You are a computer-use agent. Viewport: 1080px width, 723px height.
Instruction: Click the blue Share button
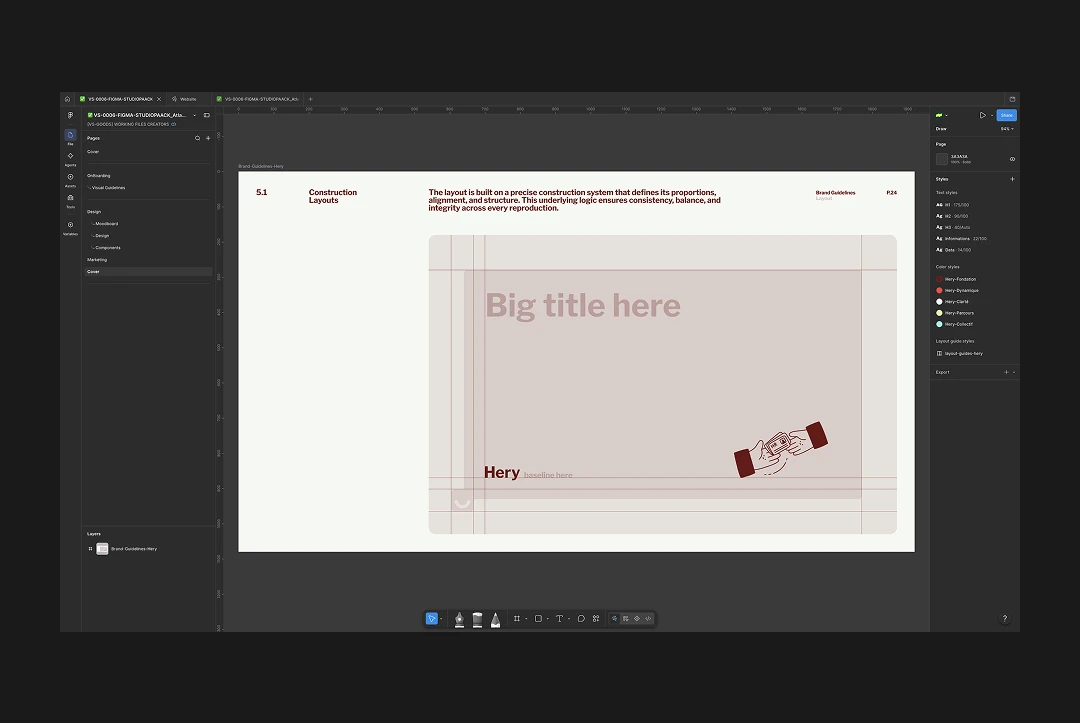click(1006, 115)
